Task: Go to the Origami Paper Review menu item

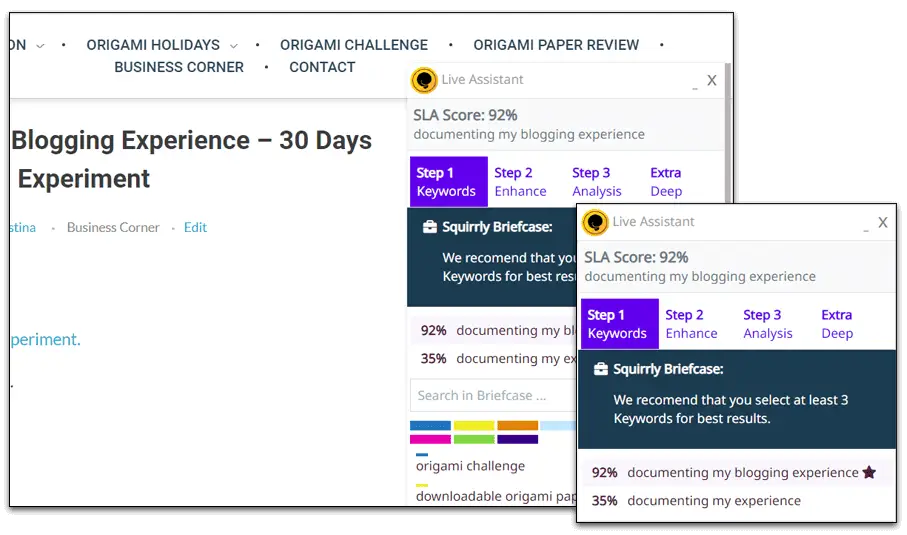Action: [x=556, y=45]
